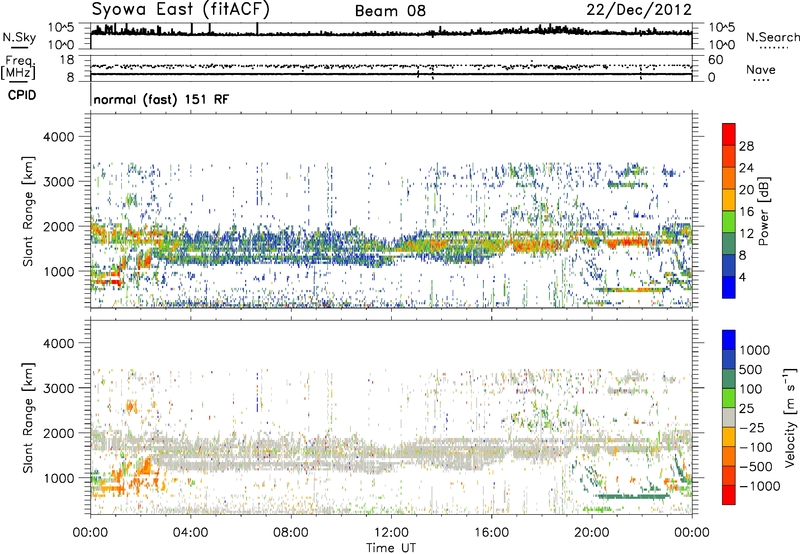Select the 'CPID' row label
This screenshot has width=800, height=554.
tap(22, 95)
